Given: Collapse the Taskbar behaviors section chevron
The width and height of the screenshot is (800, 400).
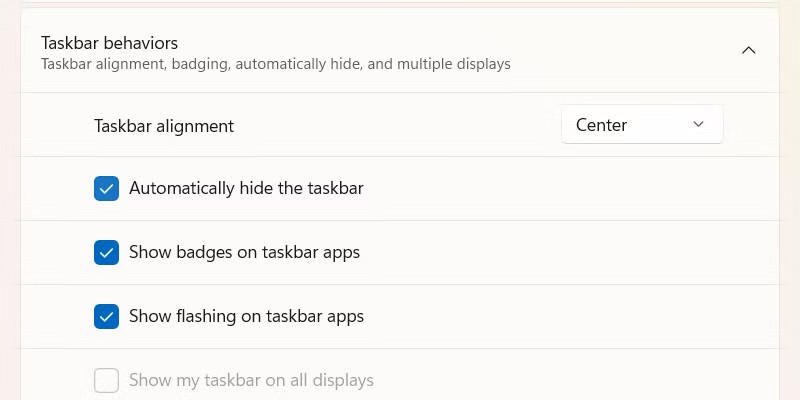Looking at the screenshot, I should pos(748,50).
